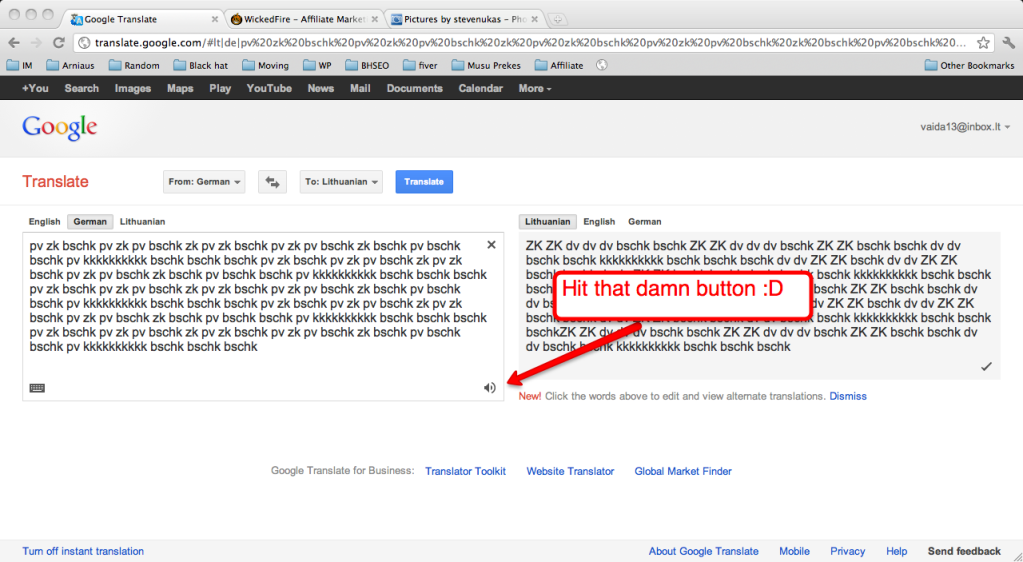The height and width of the screenshot is (562, 1023).
Task: Select German as source language
Action: pos(90,222)
